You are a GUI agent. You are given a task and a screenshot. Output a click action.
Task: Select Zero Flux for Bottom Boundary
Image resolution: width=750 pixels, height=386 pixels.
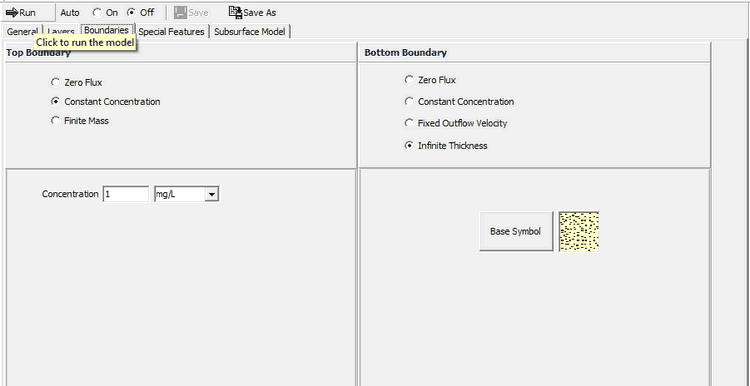[409, 80]
